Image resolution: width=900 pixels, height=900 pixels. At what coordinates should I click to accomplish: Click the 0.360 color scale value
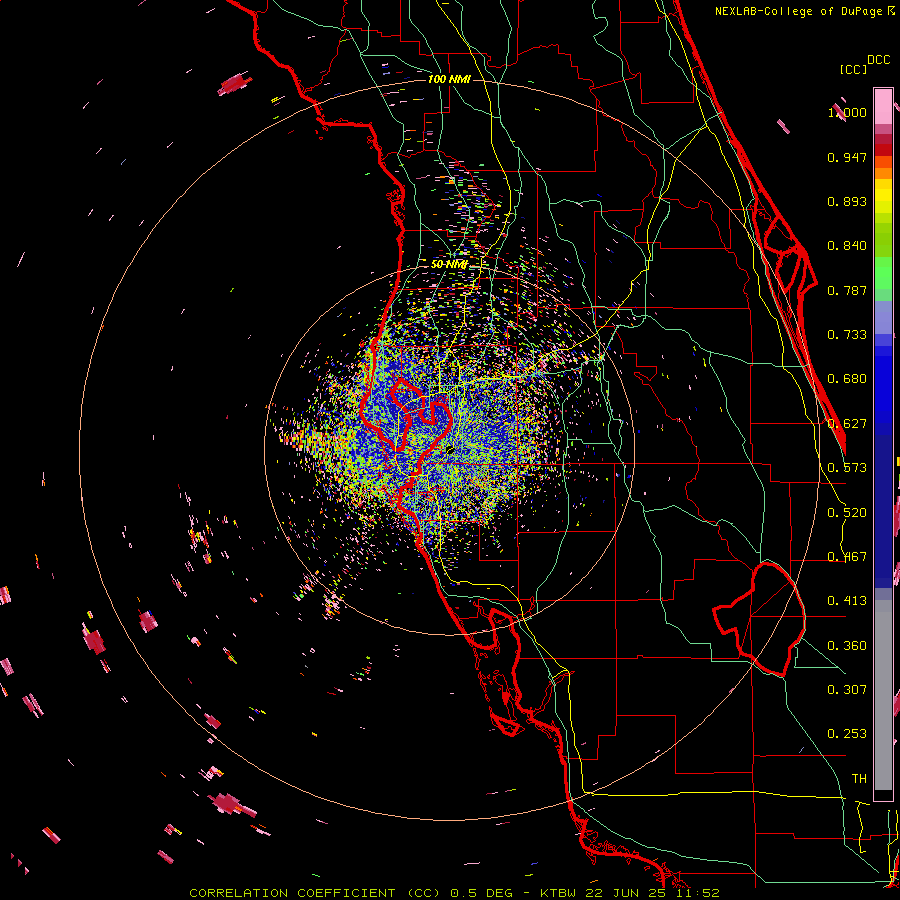[x=847, y=646]
